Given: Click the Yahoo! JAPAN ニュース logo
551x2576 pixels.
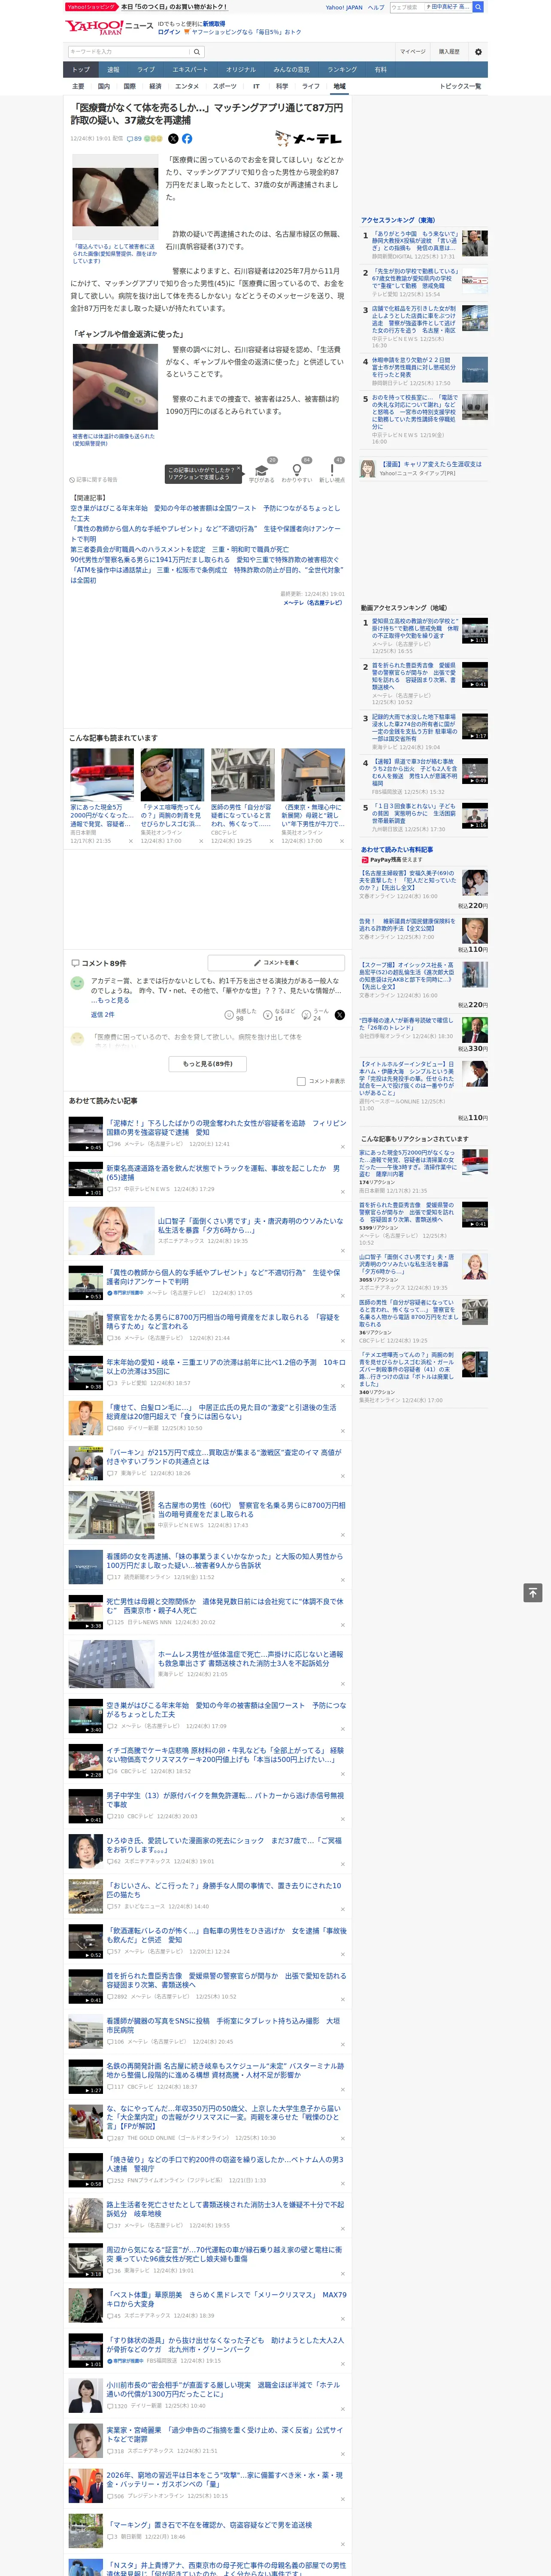Looking at the screenshot, I should coord(108,27).
